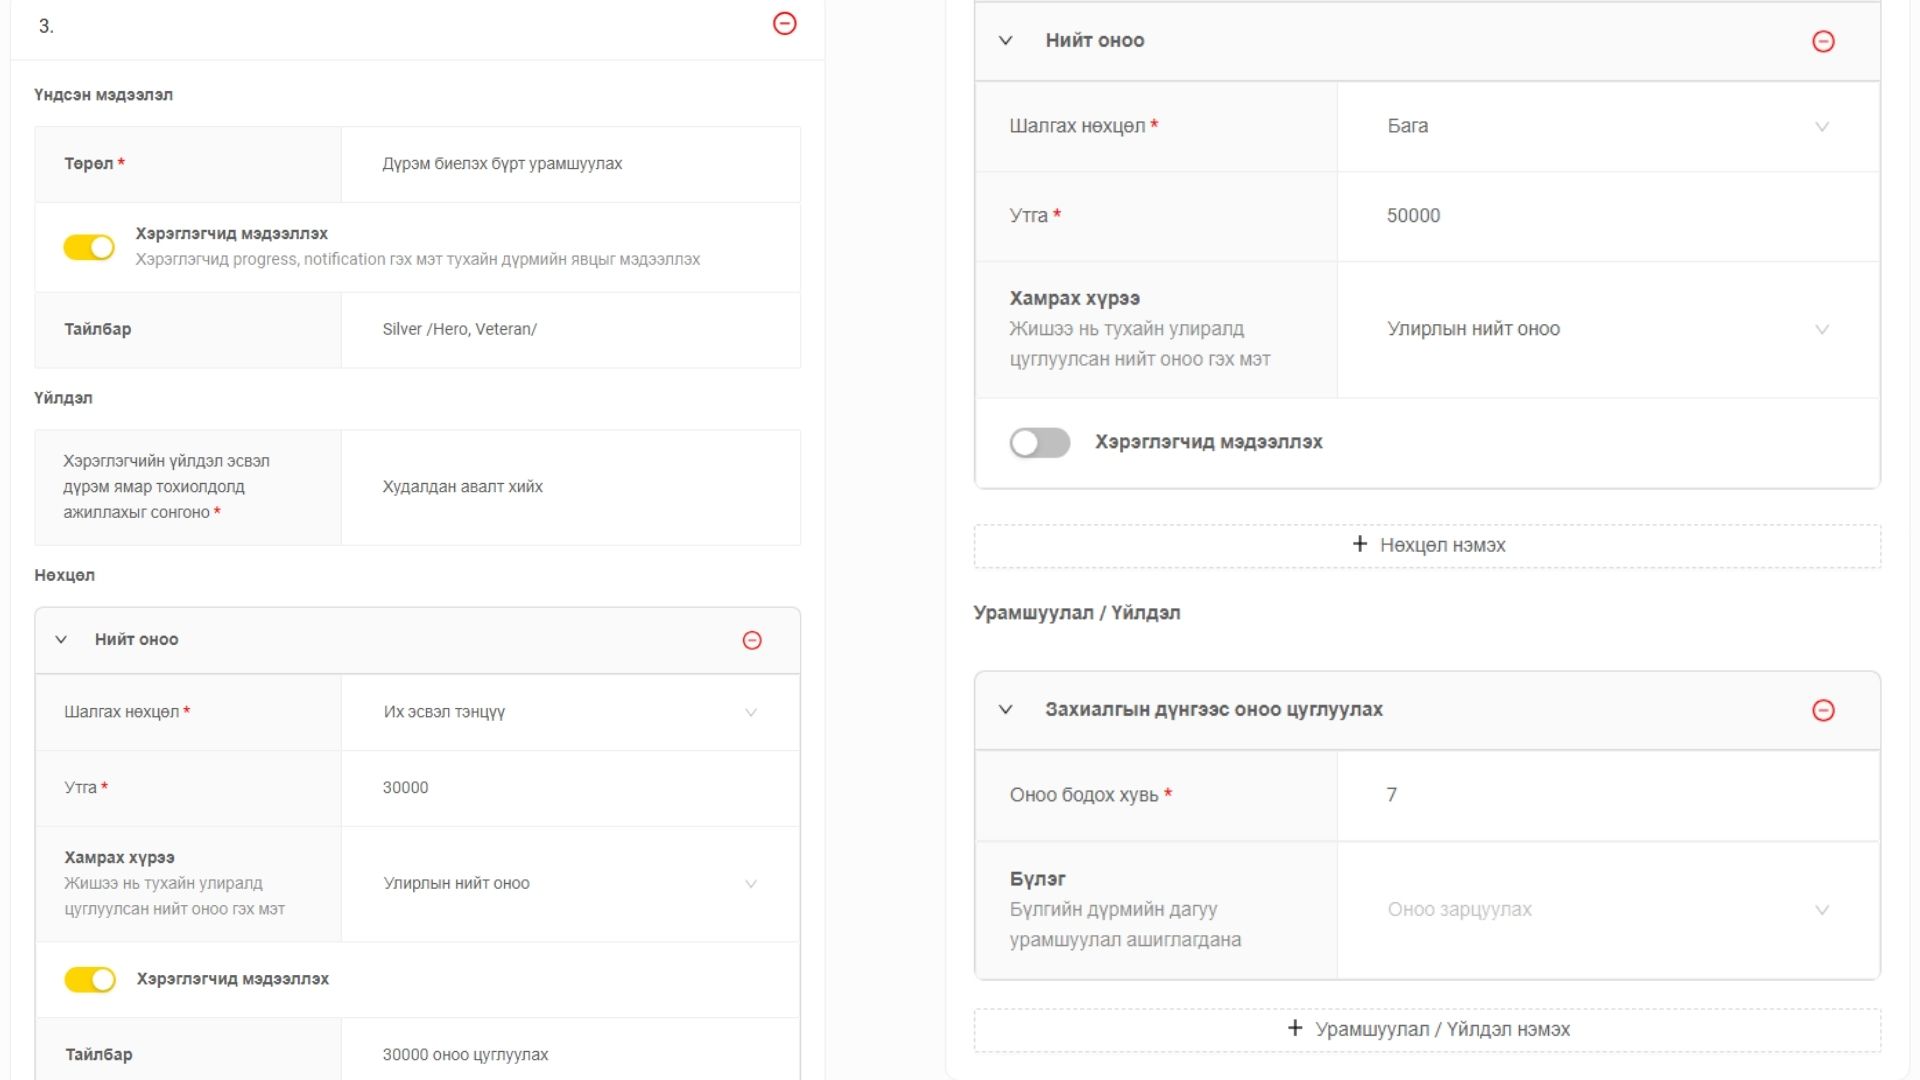Delete left Нийт оноо condition via minus icon

coord(752,640)
